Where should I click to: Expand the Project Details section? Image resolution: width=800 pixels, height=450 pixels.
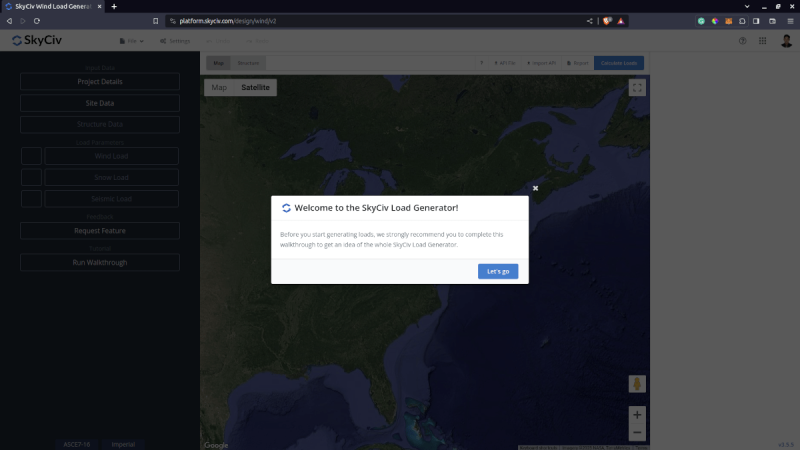[99, 82]
